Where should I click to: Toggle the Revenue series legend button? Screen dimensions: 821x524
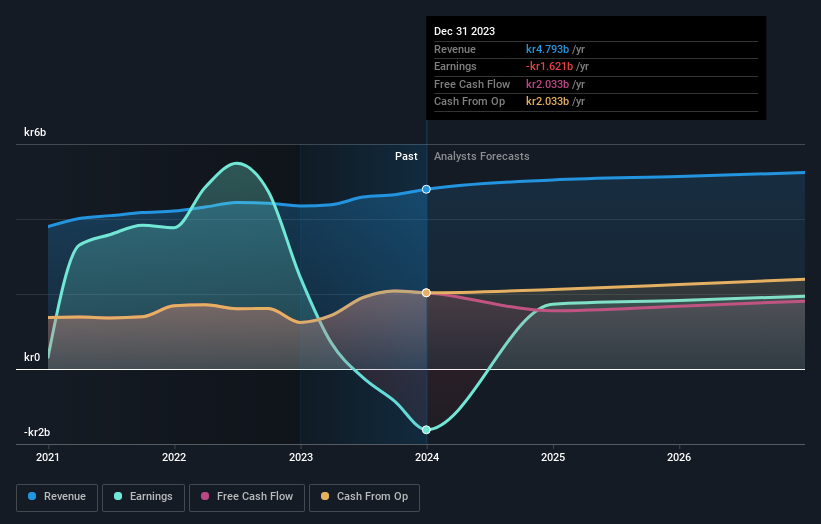click(x=57, y=497)
